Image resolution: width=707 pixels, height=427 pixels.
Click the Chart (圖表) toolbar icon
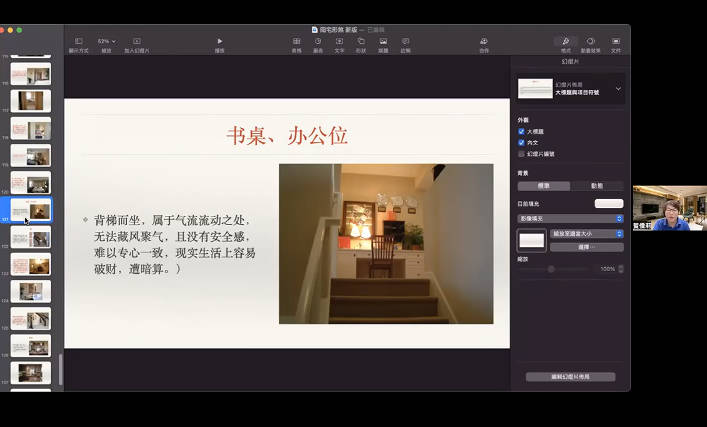(318, 41)
